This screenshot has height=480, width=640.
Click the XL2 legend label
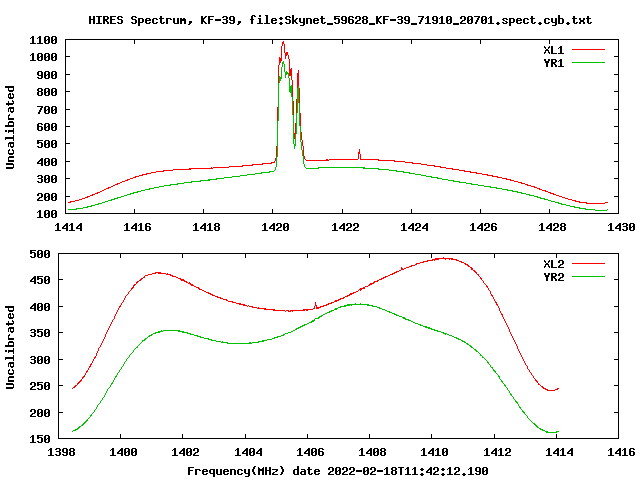click(553, 264)
